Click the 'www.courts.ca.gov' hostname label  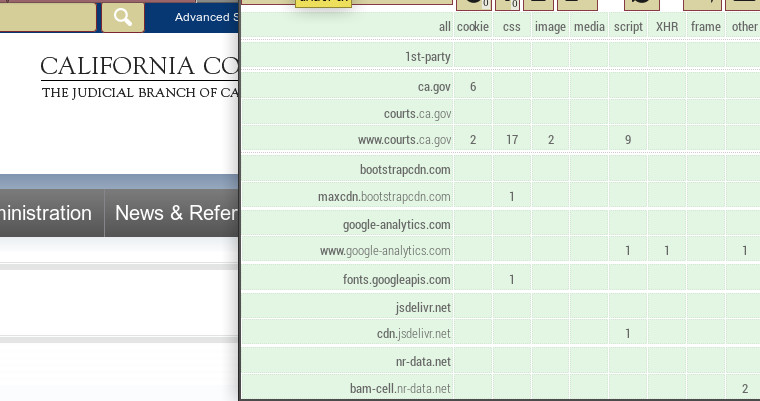[x=347, y=140]
